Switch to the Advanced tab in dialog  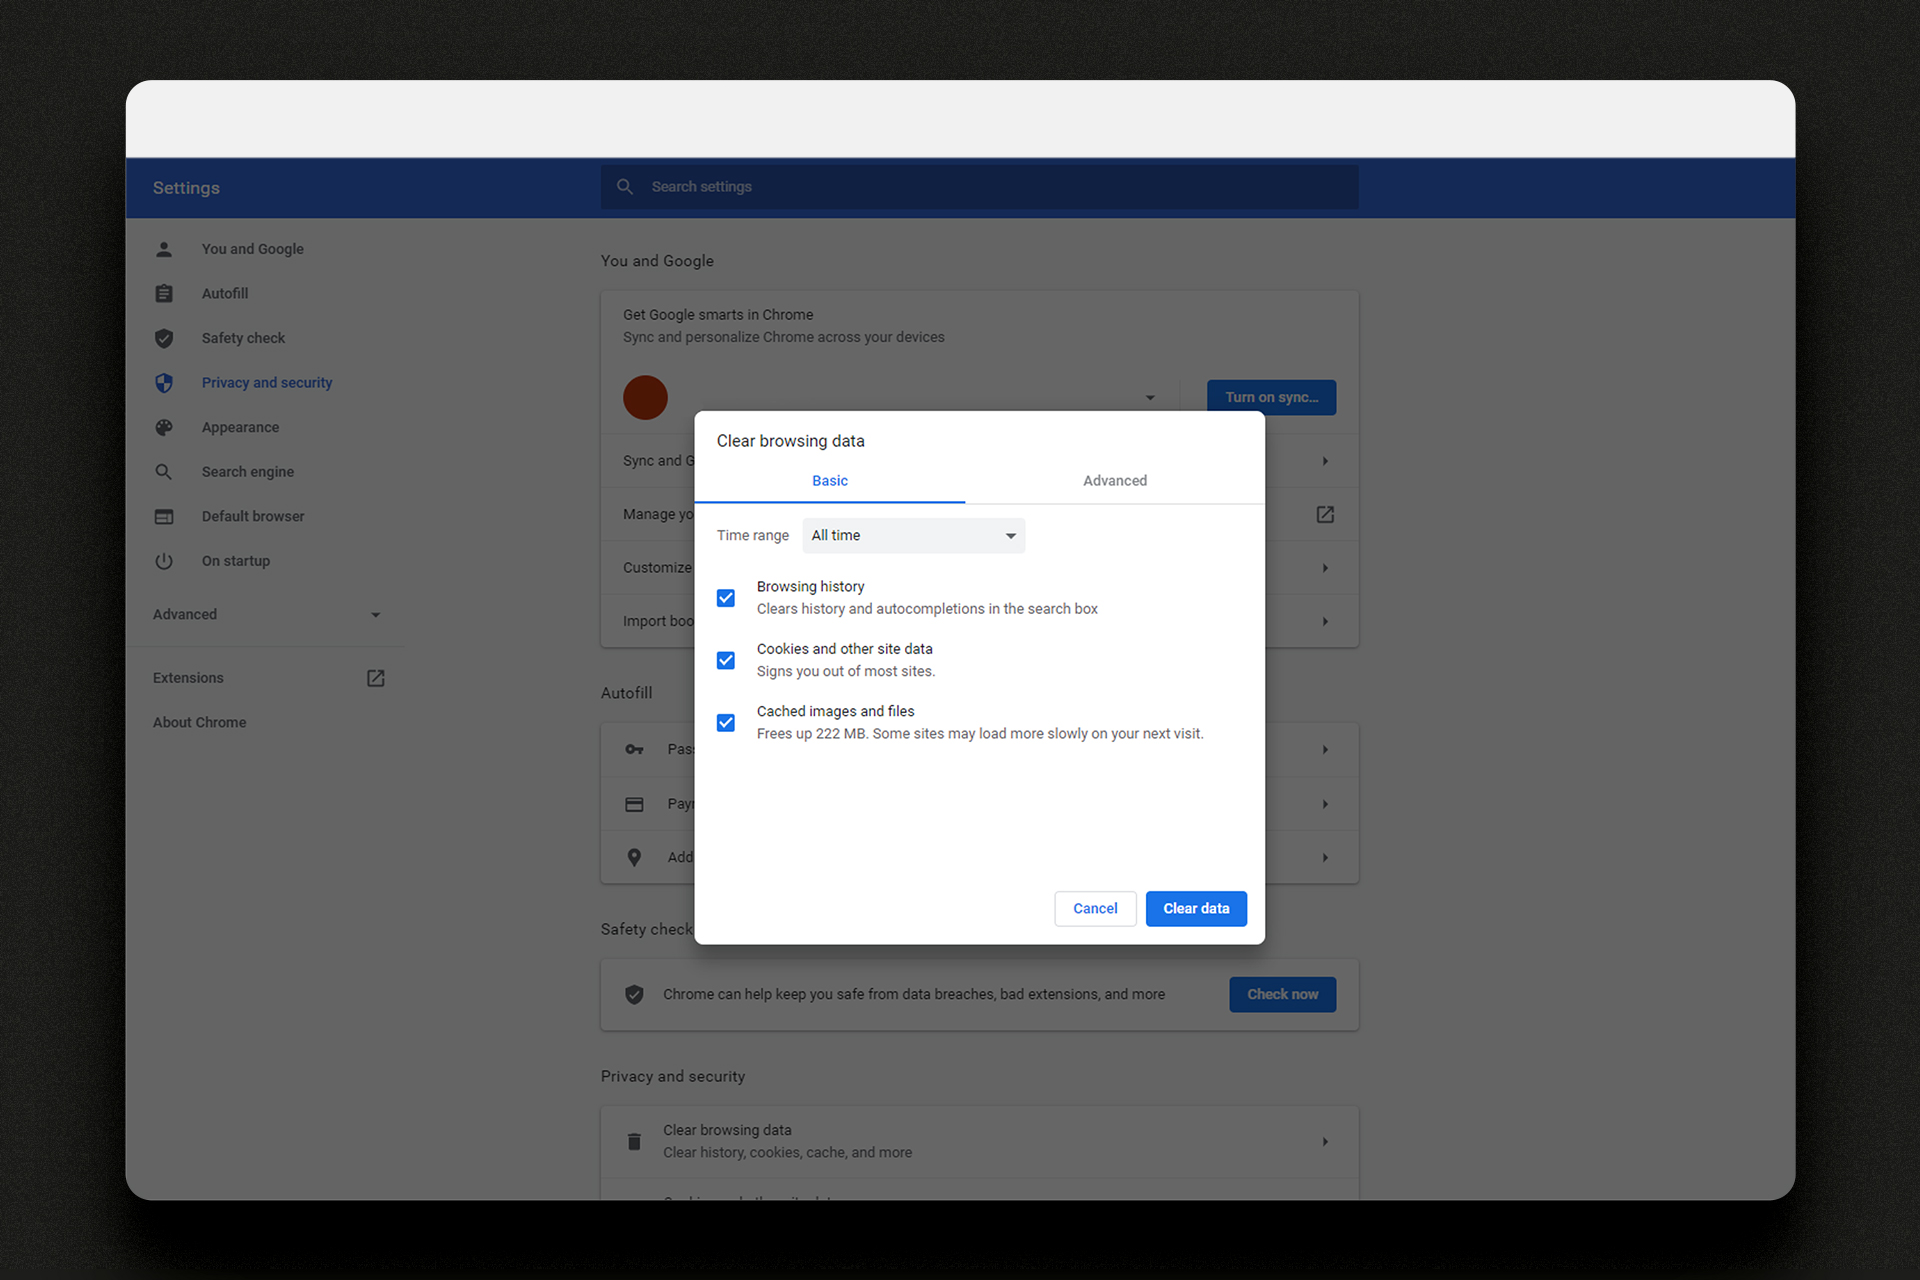[1115, 481]
